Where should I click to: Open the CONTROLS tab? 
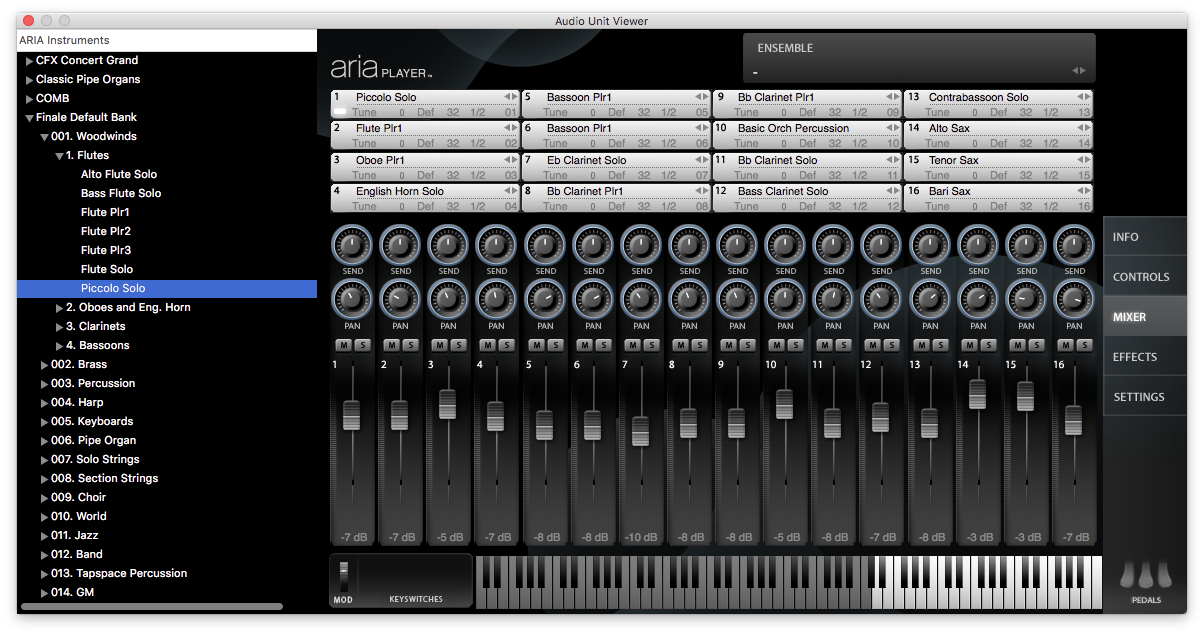(1145, 277)
